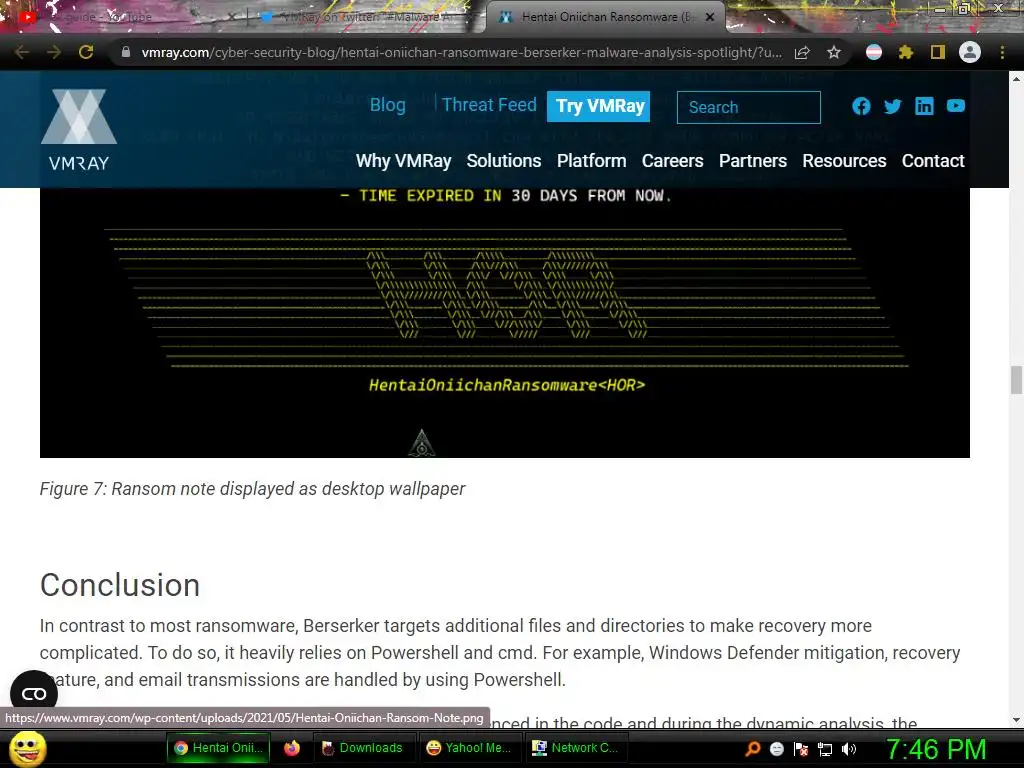Click the round floating widget button at bottom left
The width and height of the screenshot is (1024, 768).
point(34,694)
